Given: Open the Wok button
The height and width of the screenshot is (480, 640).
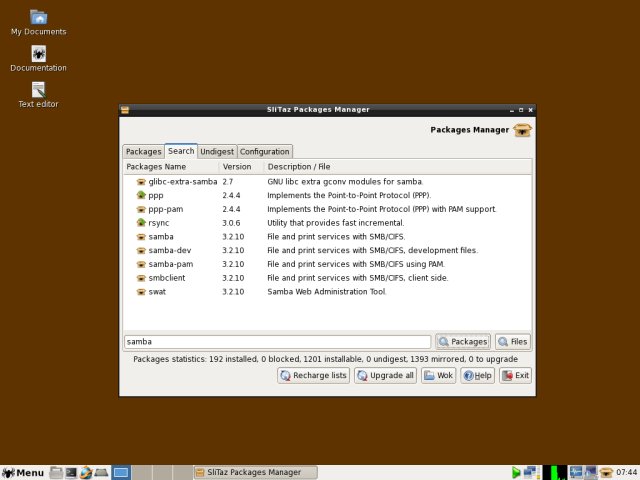Looking at the screenshot, I should point(438,376).
